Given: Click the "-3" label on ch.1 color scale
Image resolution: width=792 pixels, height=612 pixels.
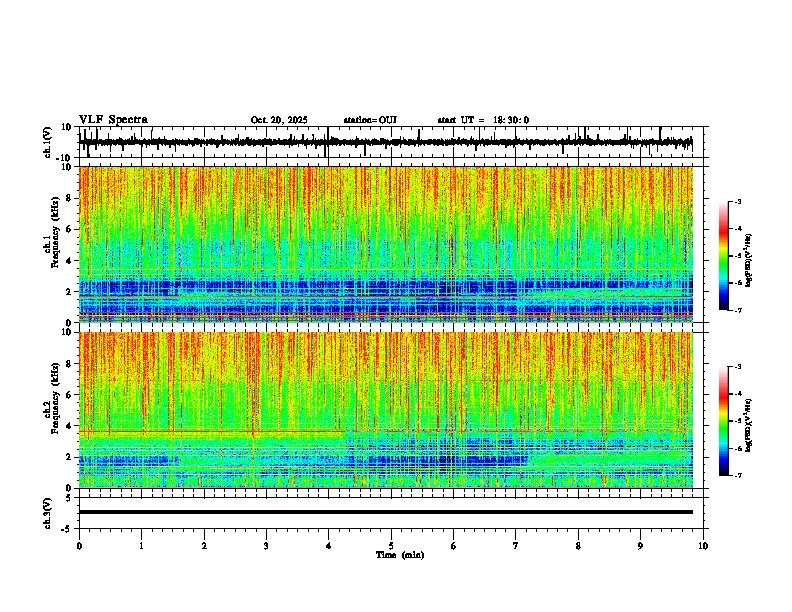Looking at the screenshot, I should tap(738, 201).
